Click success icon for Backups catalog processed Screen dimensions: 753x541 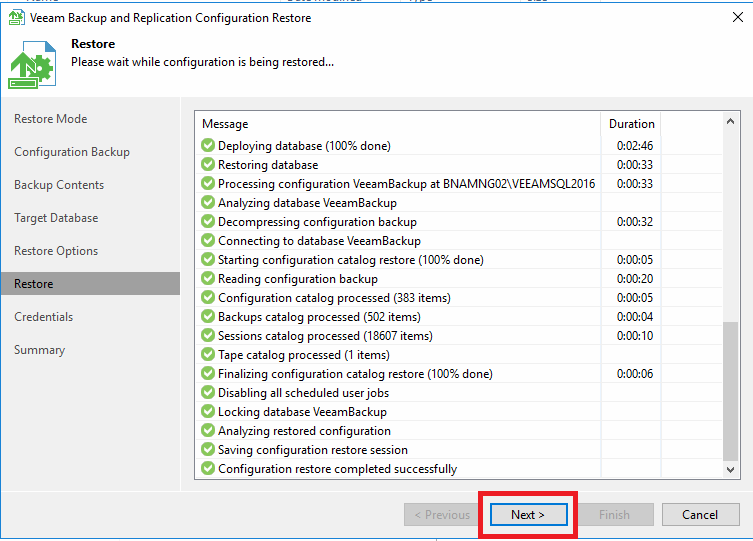pos(208,316)
